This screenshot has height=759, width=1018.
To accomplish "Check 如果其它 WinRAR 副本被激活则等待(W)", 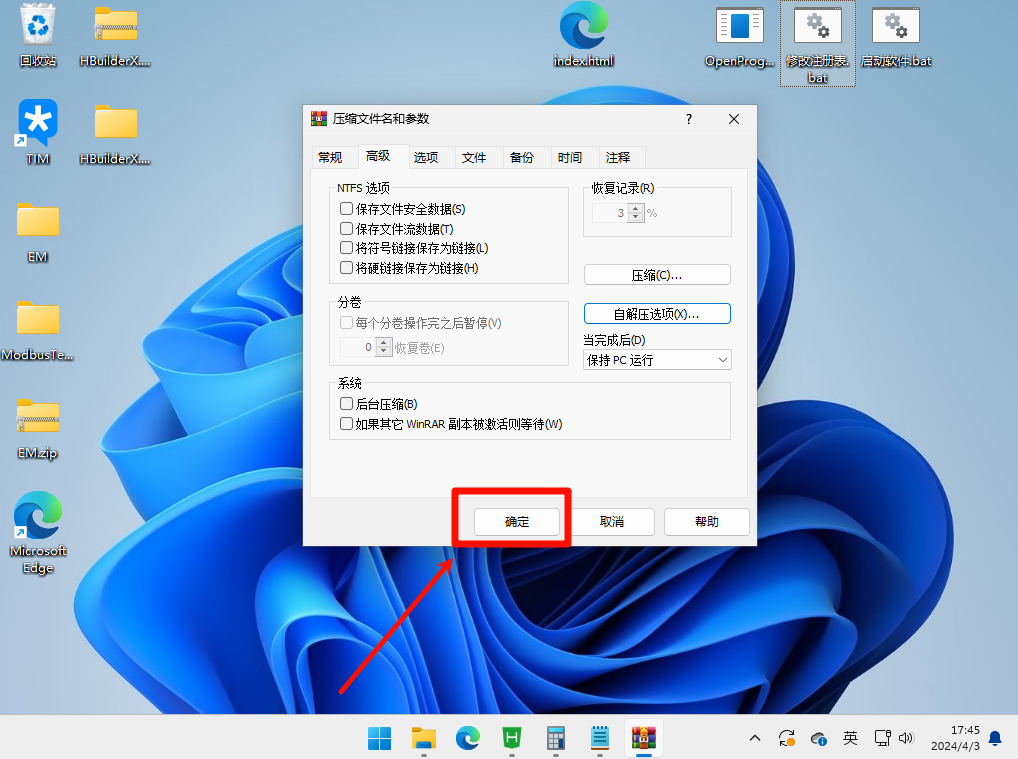I will point(347,424).
